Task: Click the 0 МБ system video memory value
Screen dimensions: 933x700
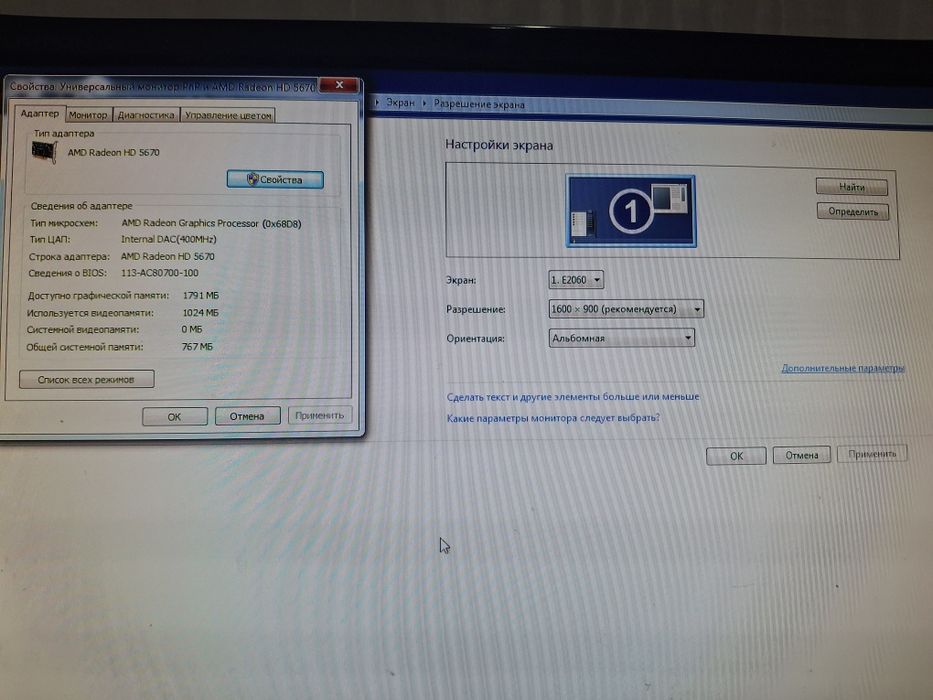Action: 192,329
